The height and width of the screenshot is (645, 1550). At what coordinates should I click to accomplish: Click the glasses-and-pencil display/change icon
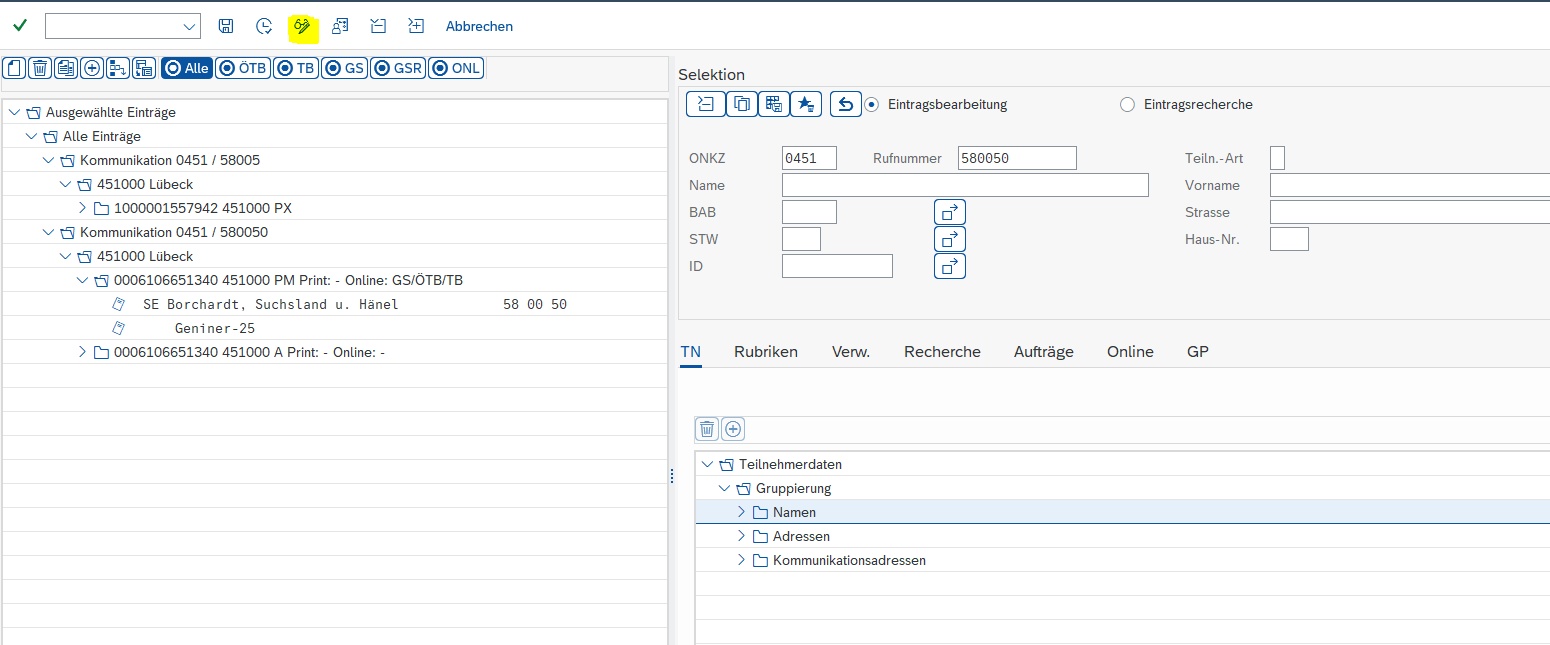(x=302, y=26)
